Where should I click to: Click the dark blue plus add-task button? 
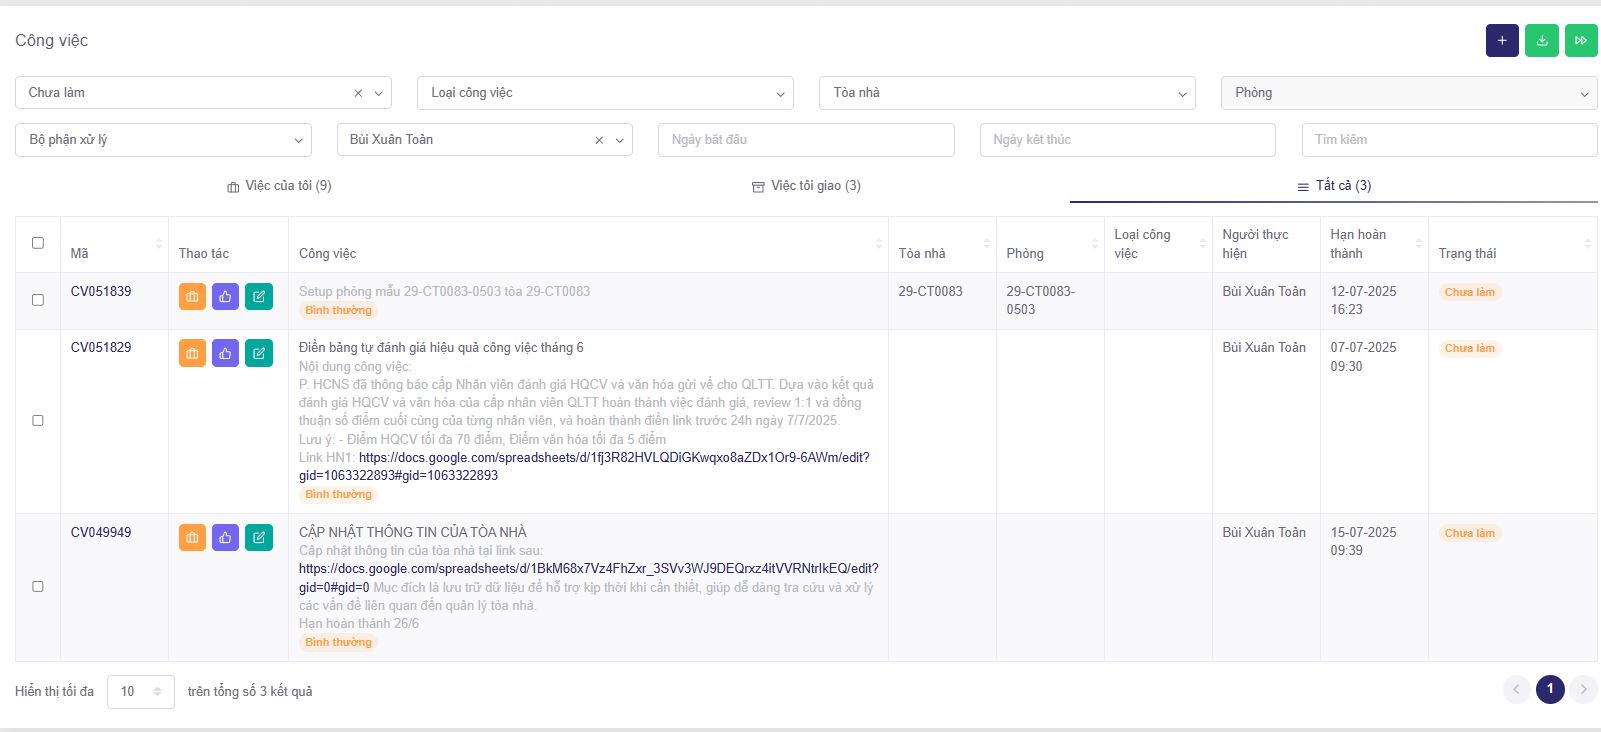1501,41
